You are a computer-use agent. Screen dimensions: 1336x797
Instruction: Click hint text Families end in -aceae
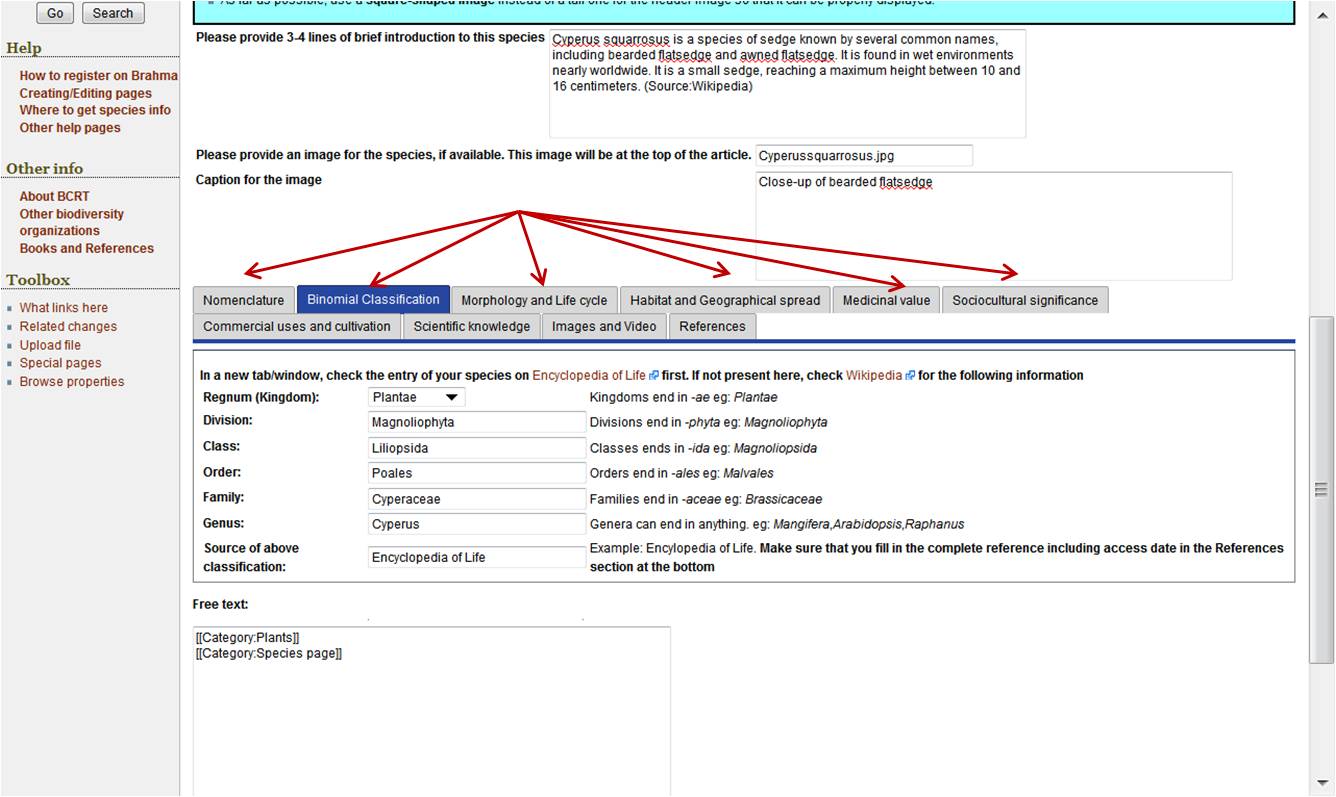click(x=706, y=499)
